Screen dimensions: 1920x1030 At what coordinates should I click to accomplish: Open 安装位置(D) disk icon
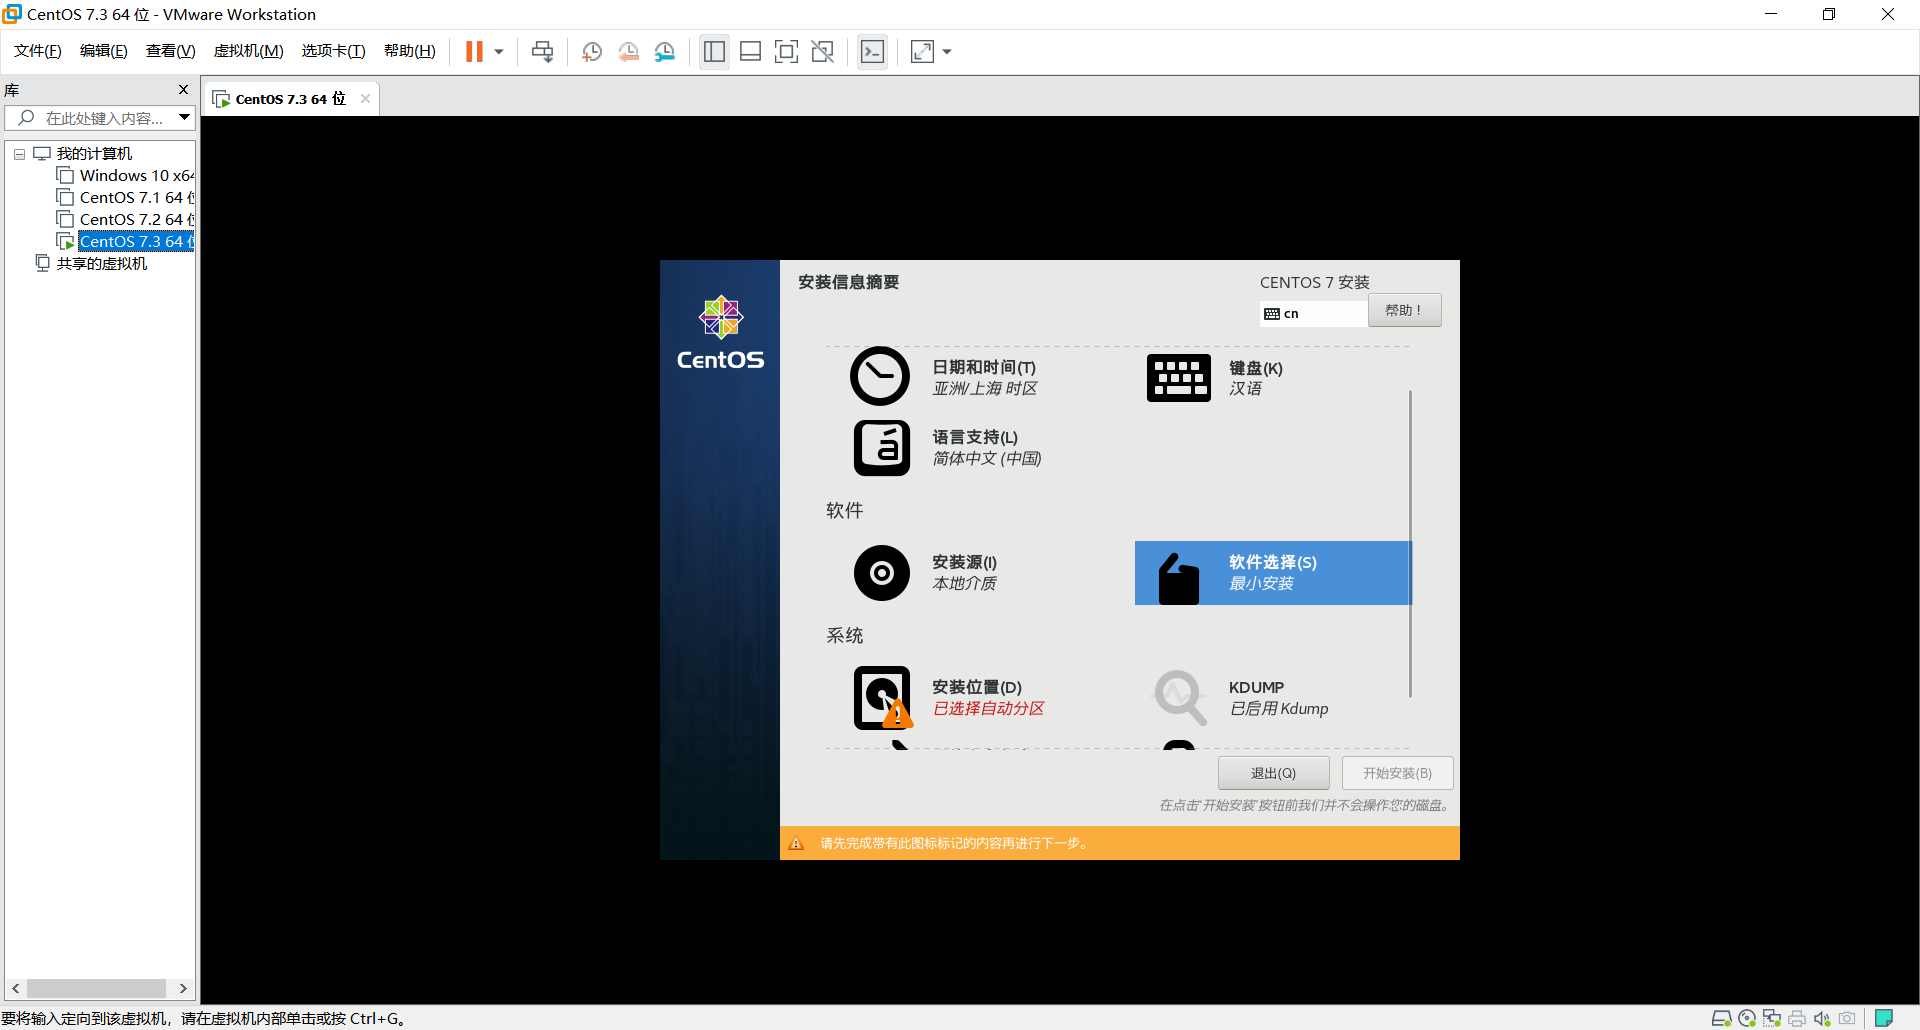(882, 698)
